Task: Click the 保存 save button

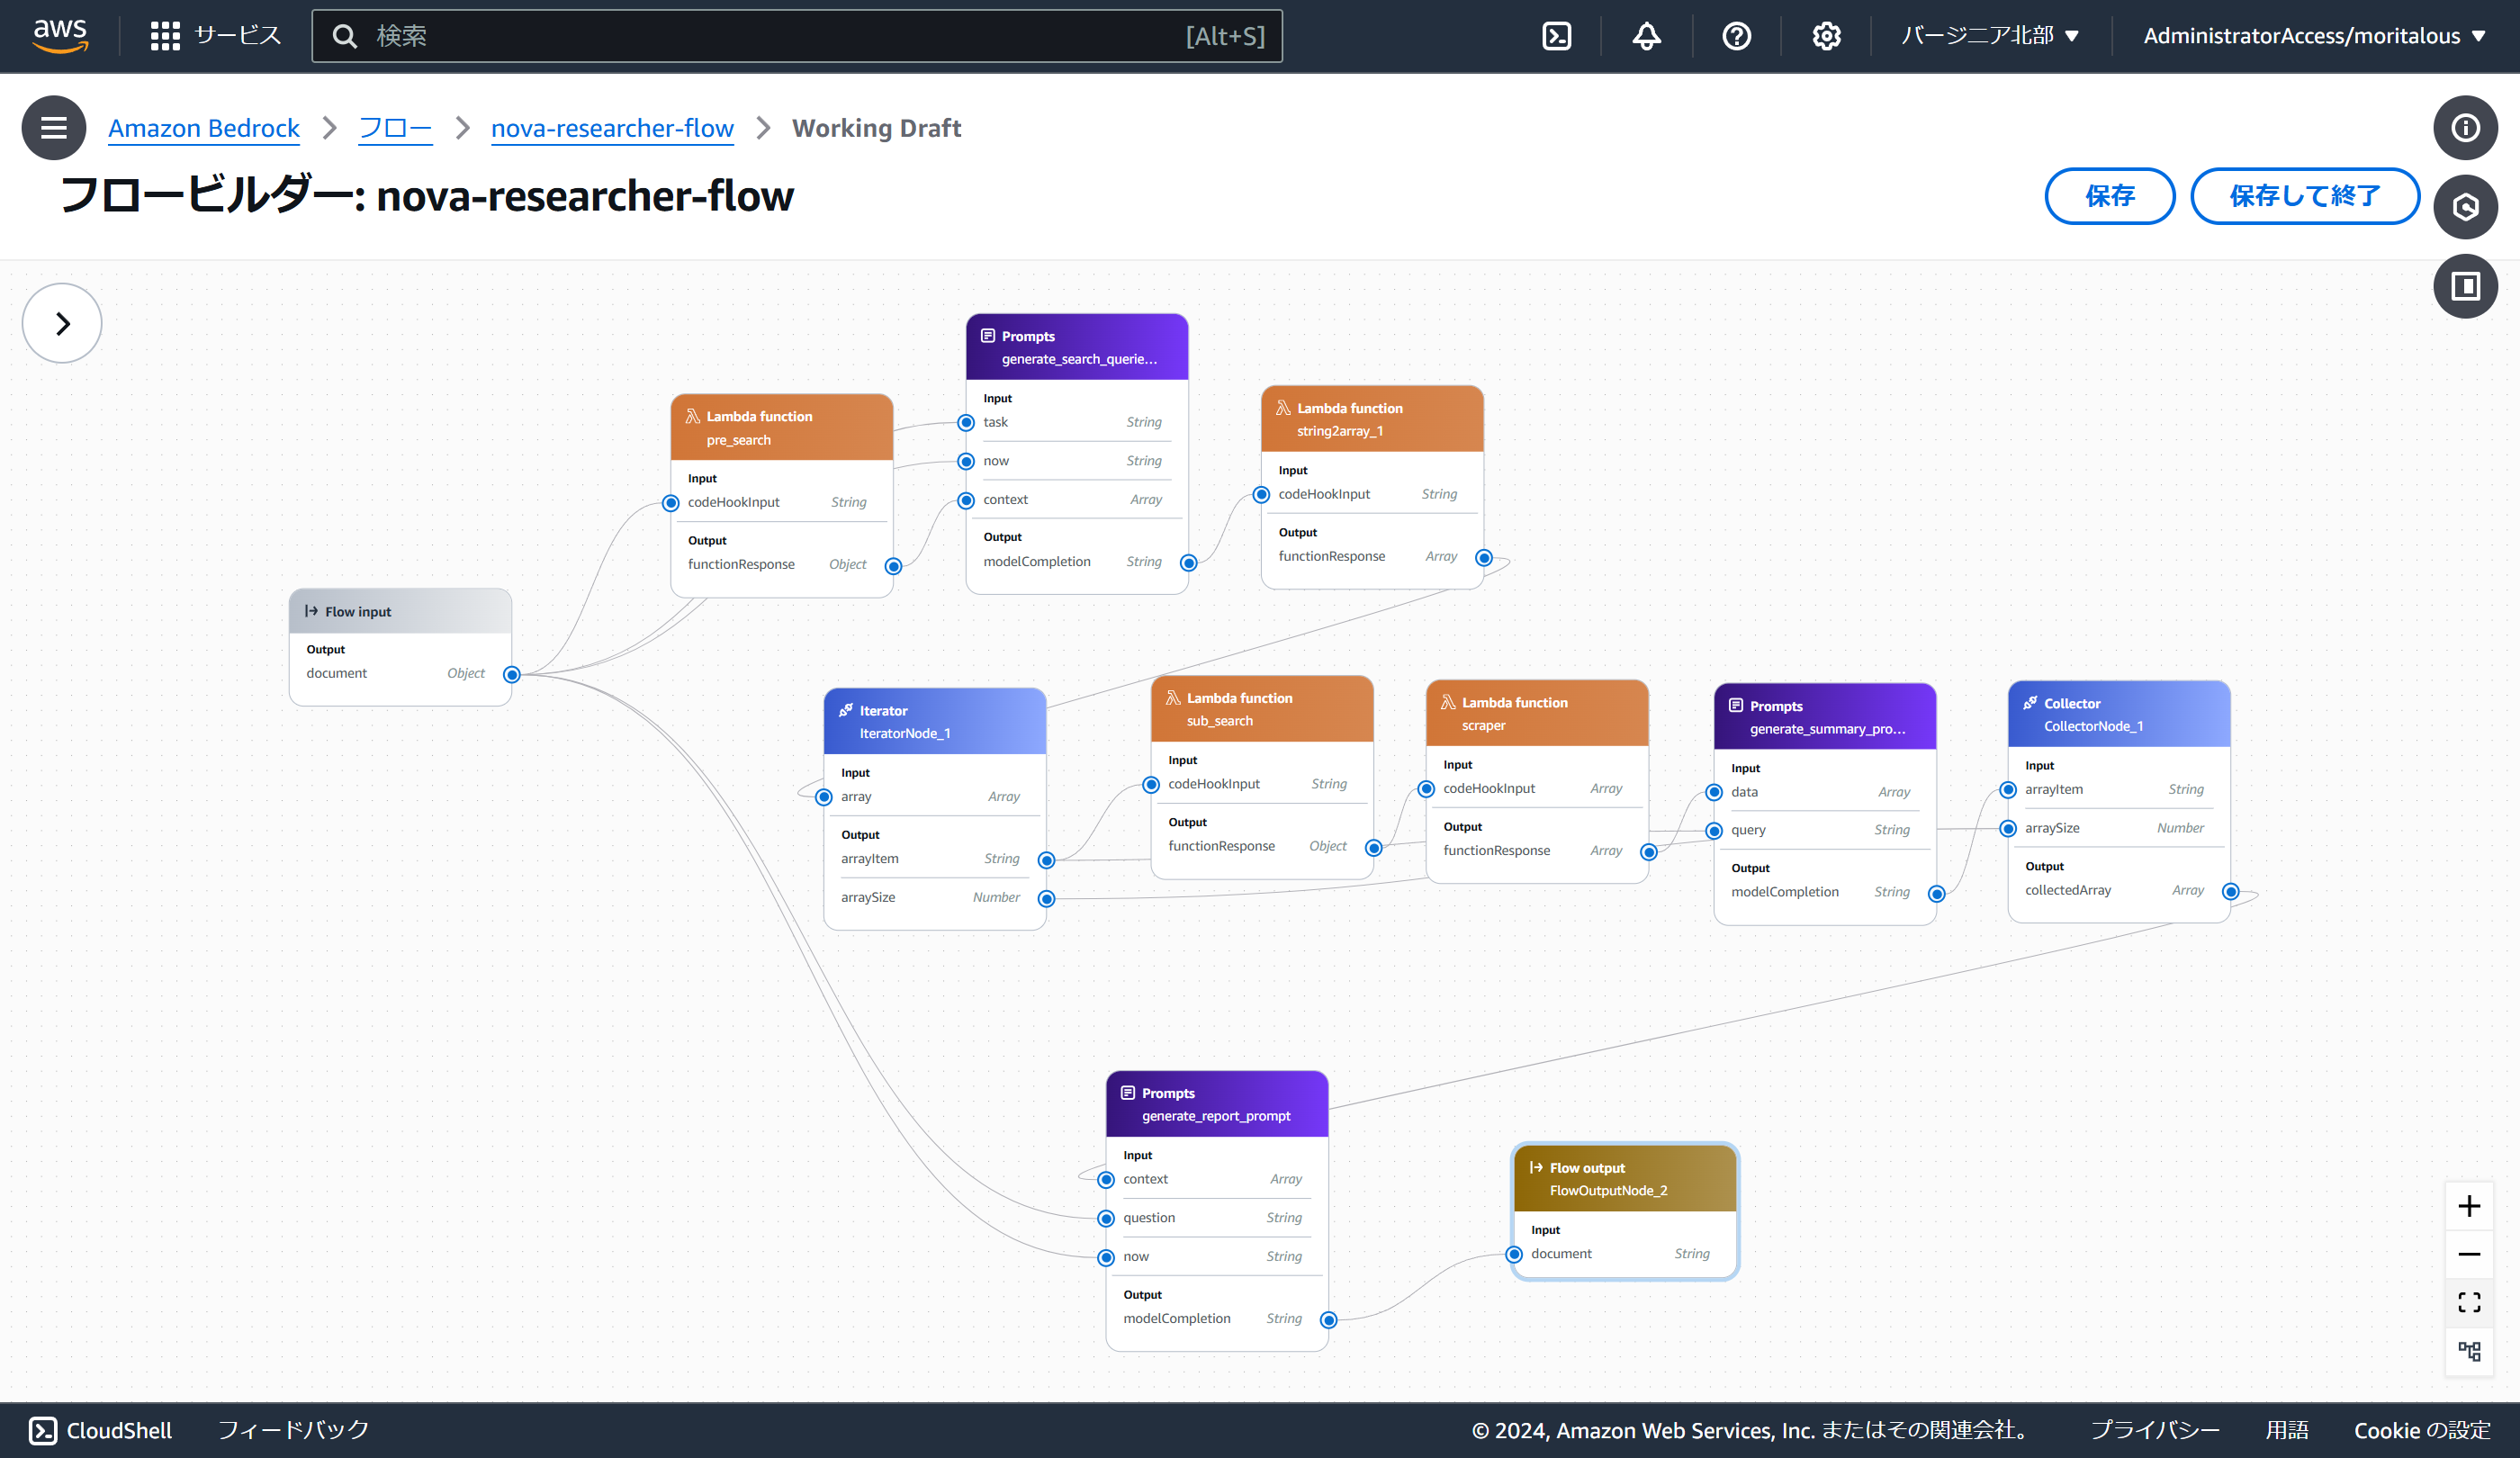Action: [x=2109, y=196]
